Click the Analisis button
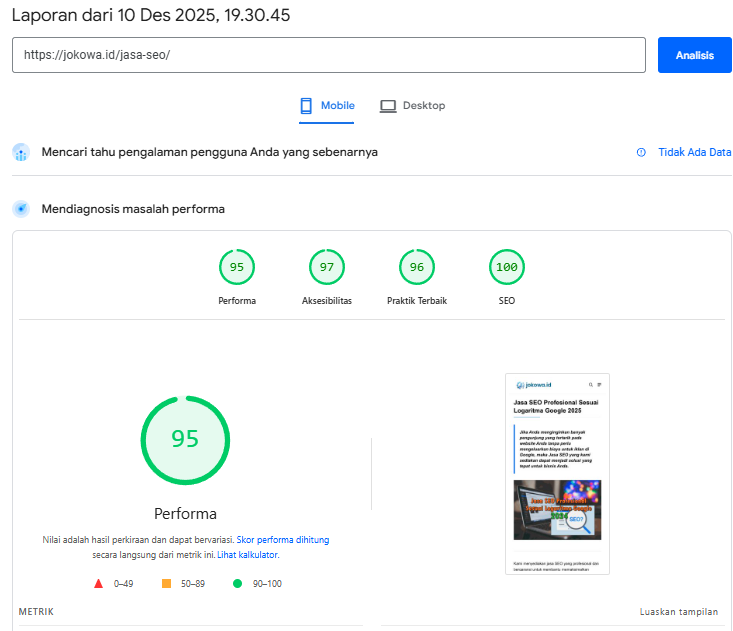This screenshot has width=733, height=631. click(694, 55)
